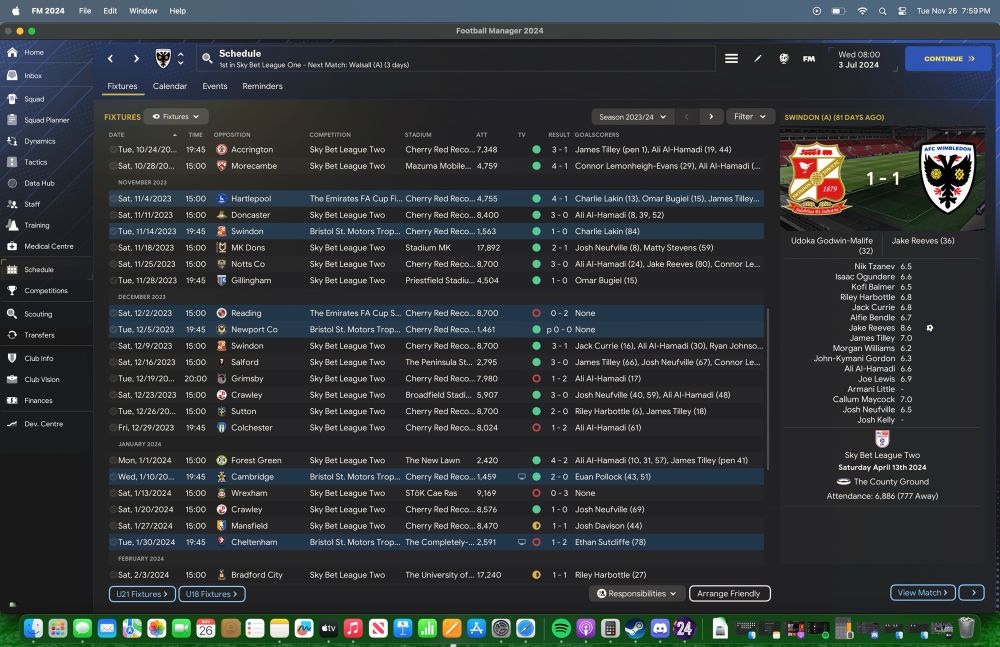Image resolution: width=1000 pixels, height=647 pixels.
Task: Go to next season arrow
Action: click(710, 117)
